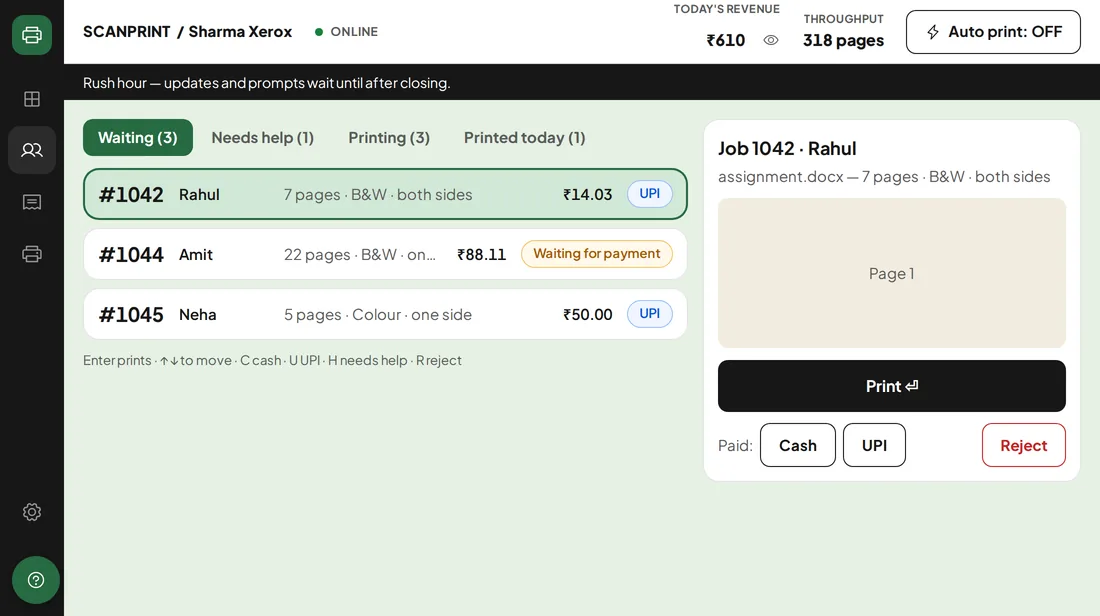The height and width of the screenshot is (616, 1100).
Task: Select job #1045 Neha row
Action: click(x=384, y=314)
